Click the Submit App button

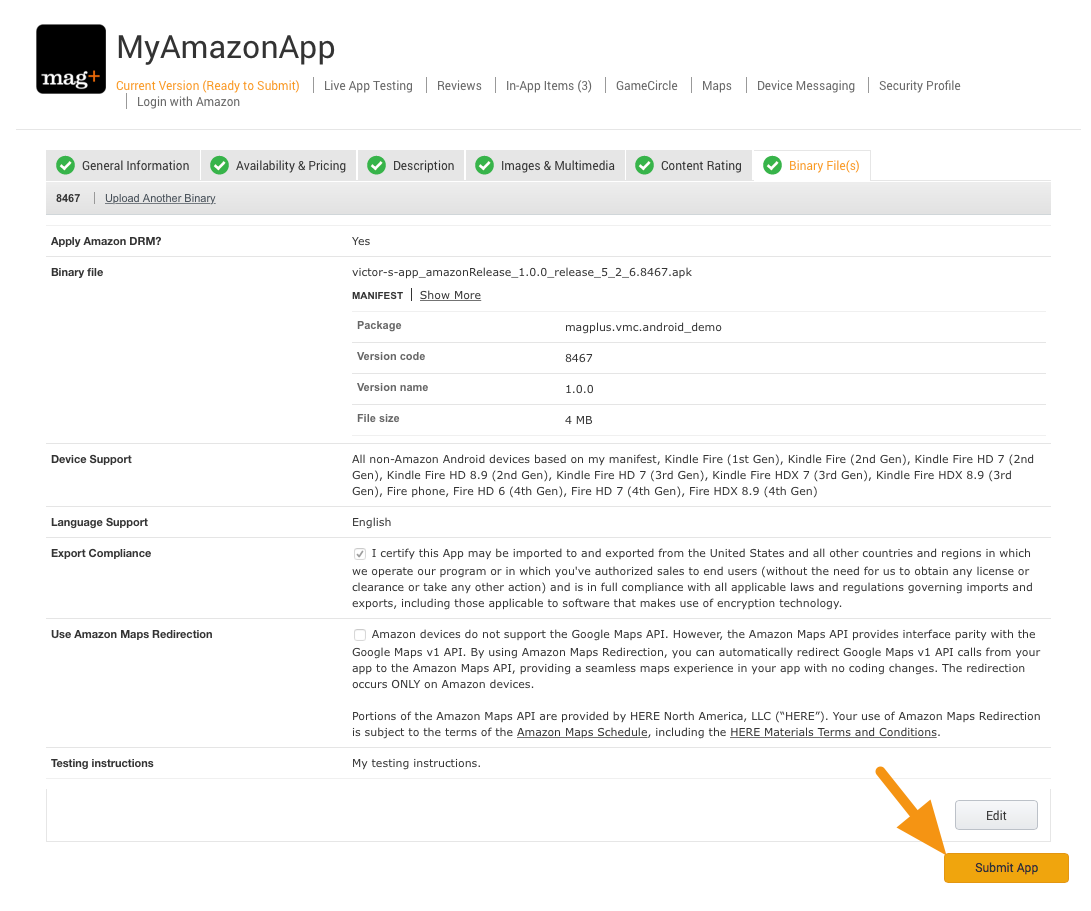click(x=1006, y=868)
